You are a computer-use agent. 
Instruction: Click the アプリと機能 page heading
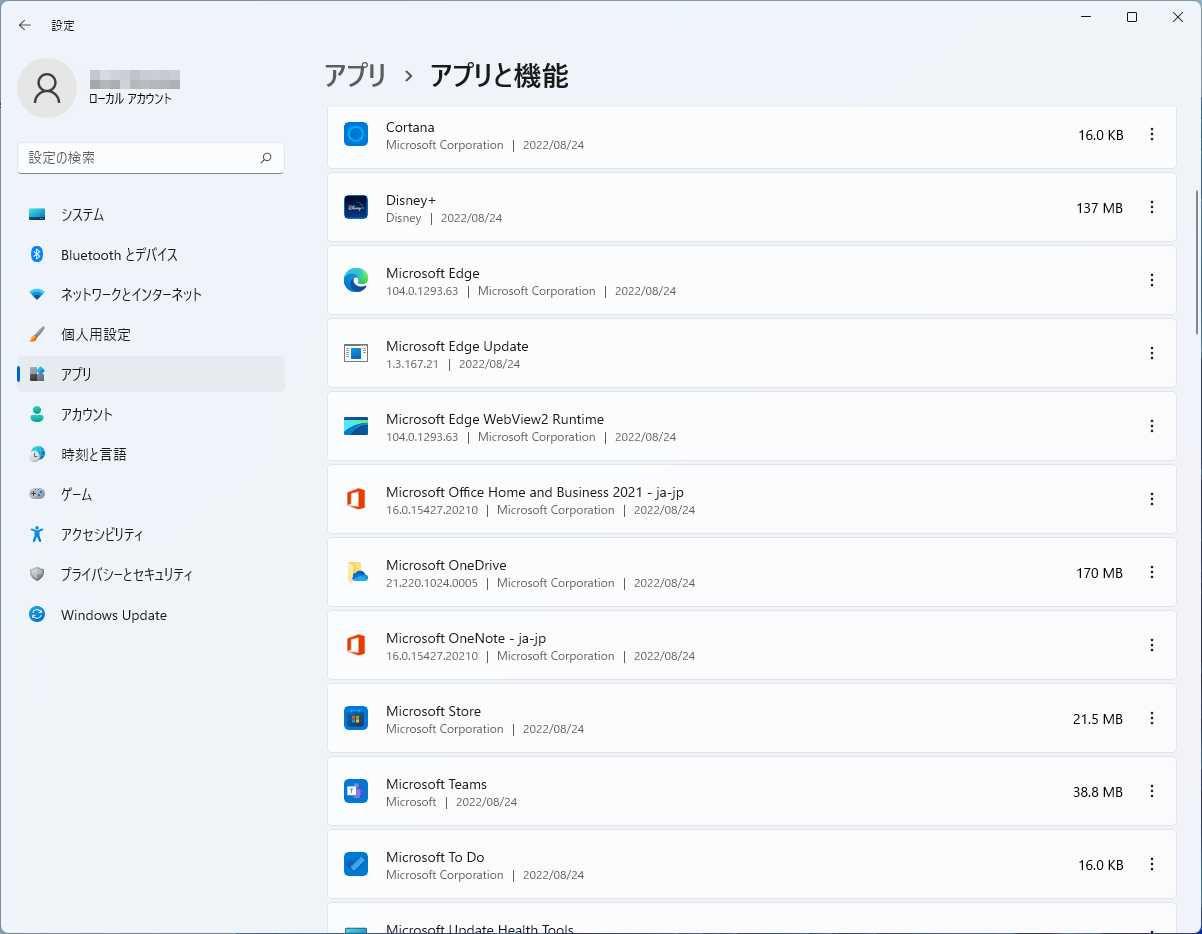(x=499, y=75)
